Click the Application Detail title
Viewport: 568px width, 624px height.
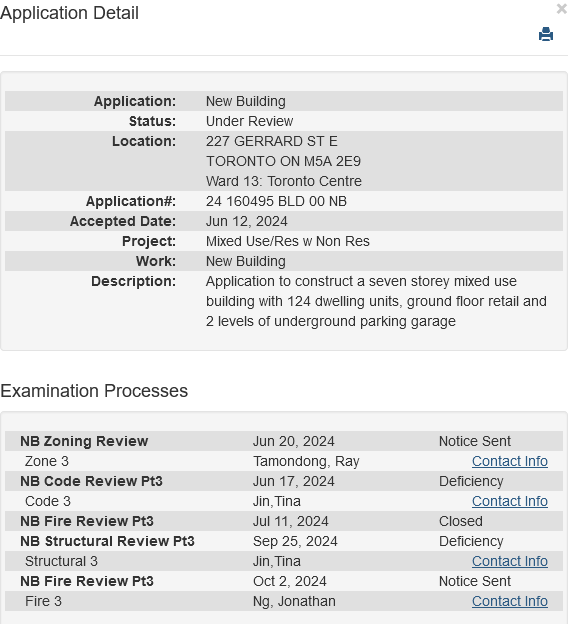[69, 13]
